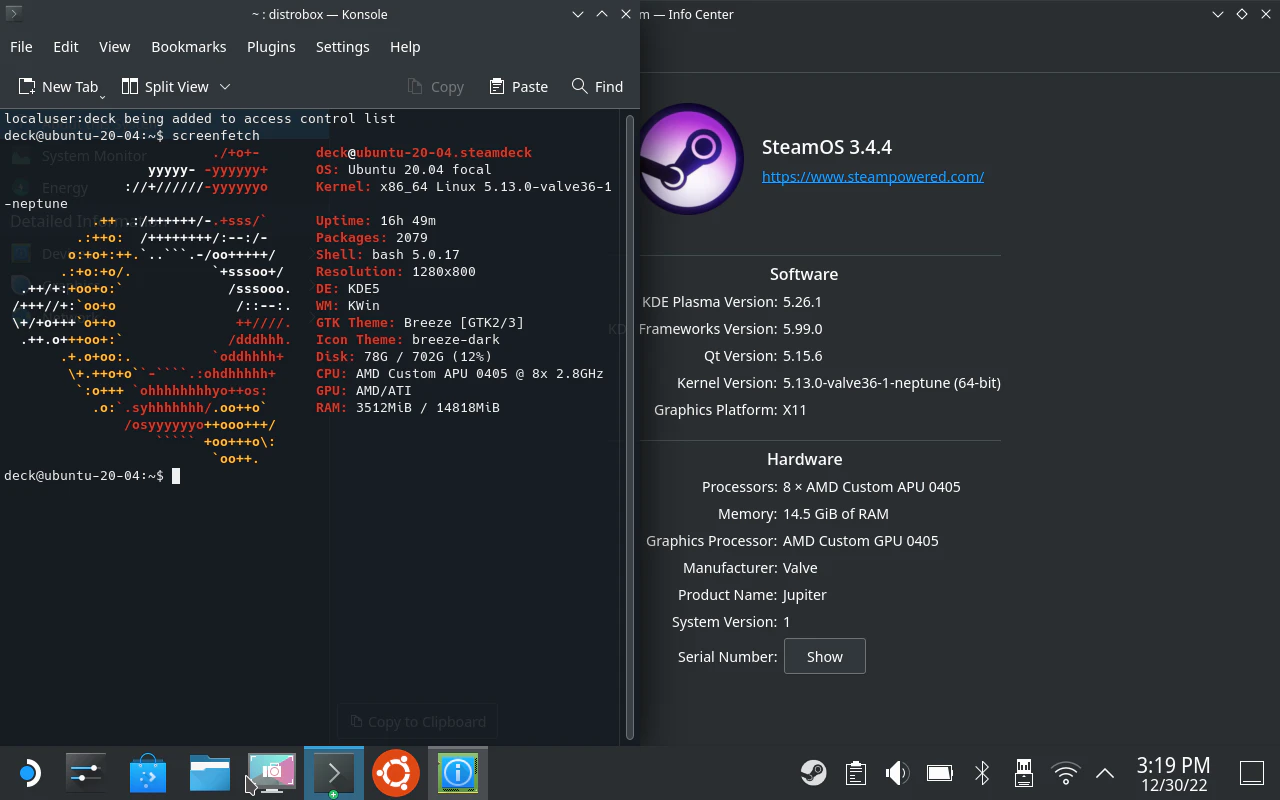The image size is (1280, 800).
Task: Open Steam tray icon
Action: (813, 773)
